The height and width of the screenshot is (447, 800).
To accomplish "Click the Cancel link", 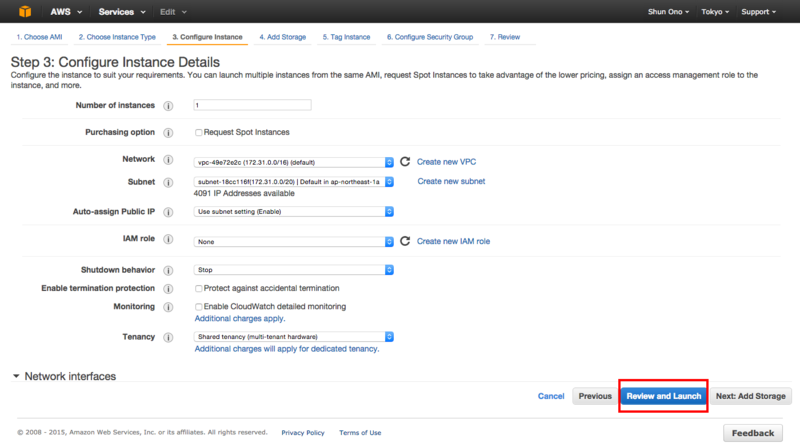I will (551, 396).
